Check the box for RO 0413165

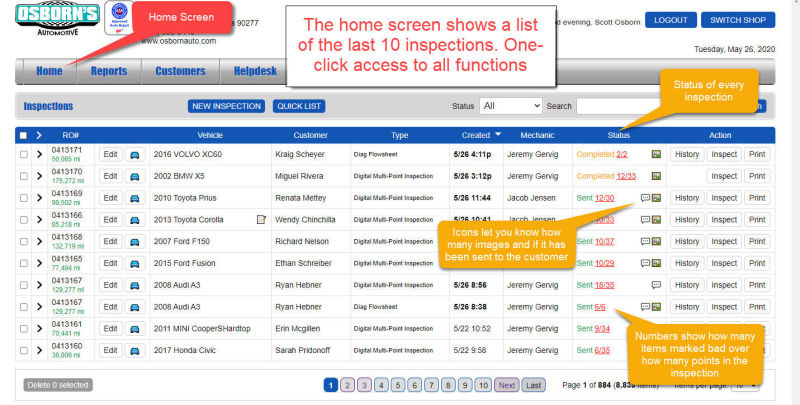23,264
